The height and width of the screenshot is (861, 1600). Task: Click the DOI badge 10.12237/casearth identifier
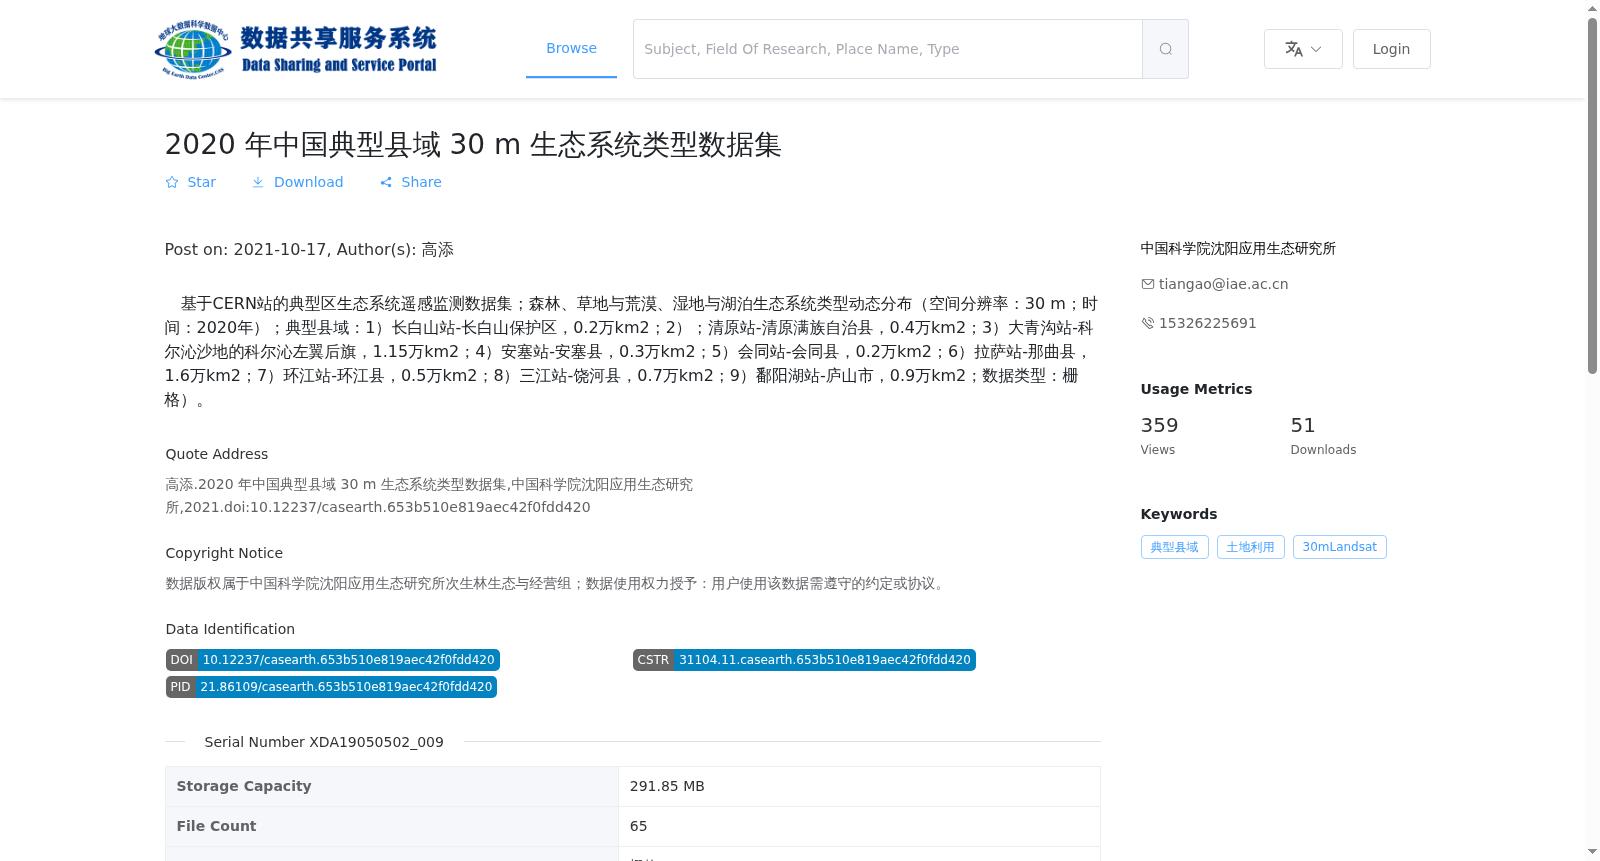(x=333, y=660)
